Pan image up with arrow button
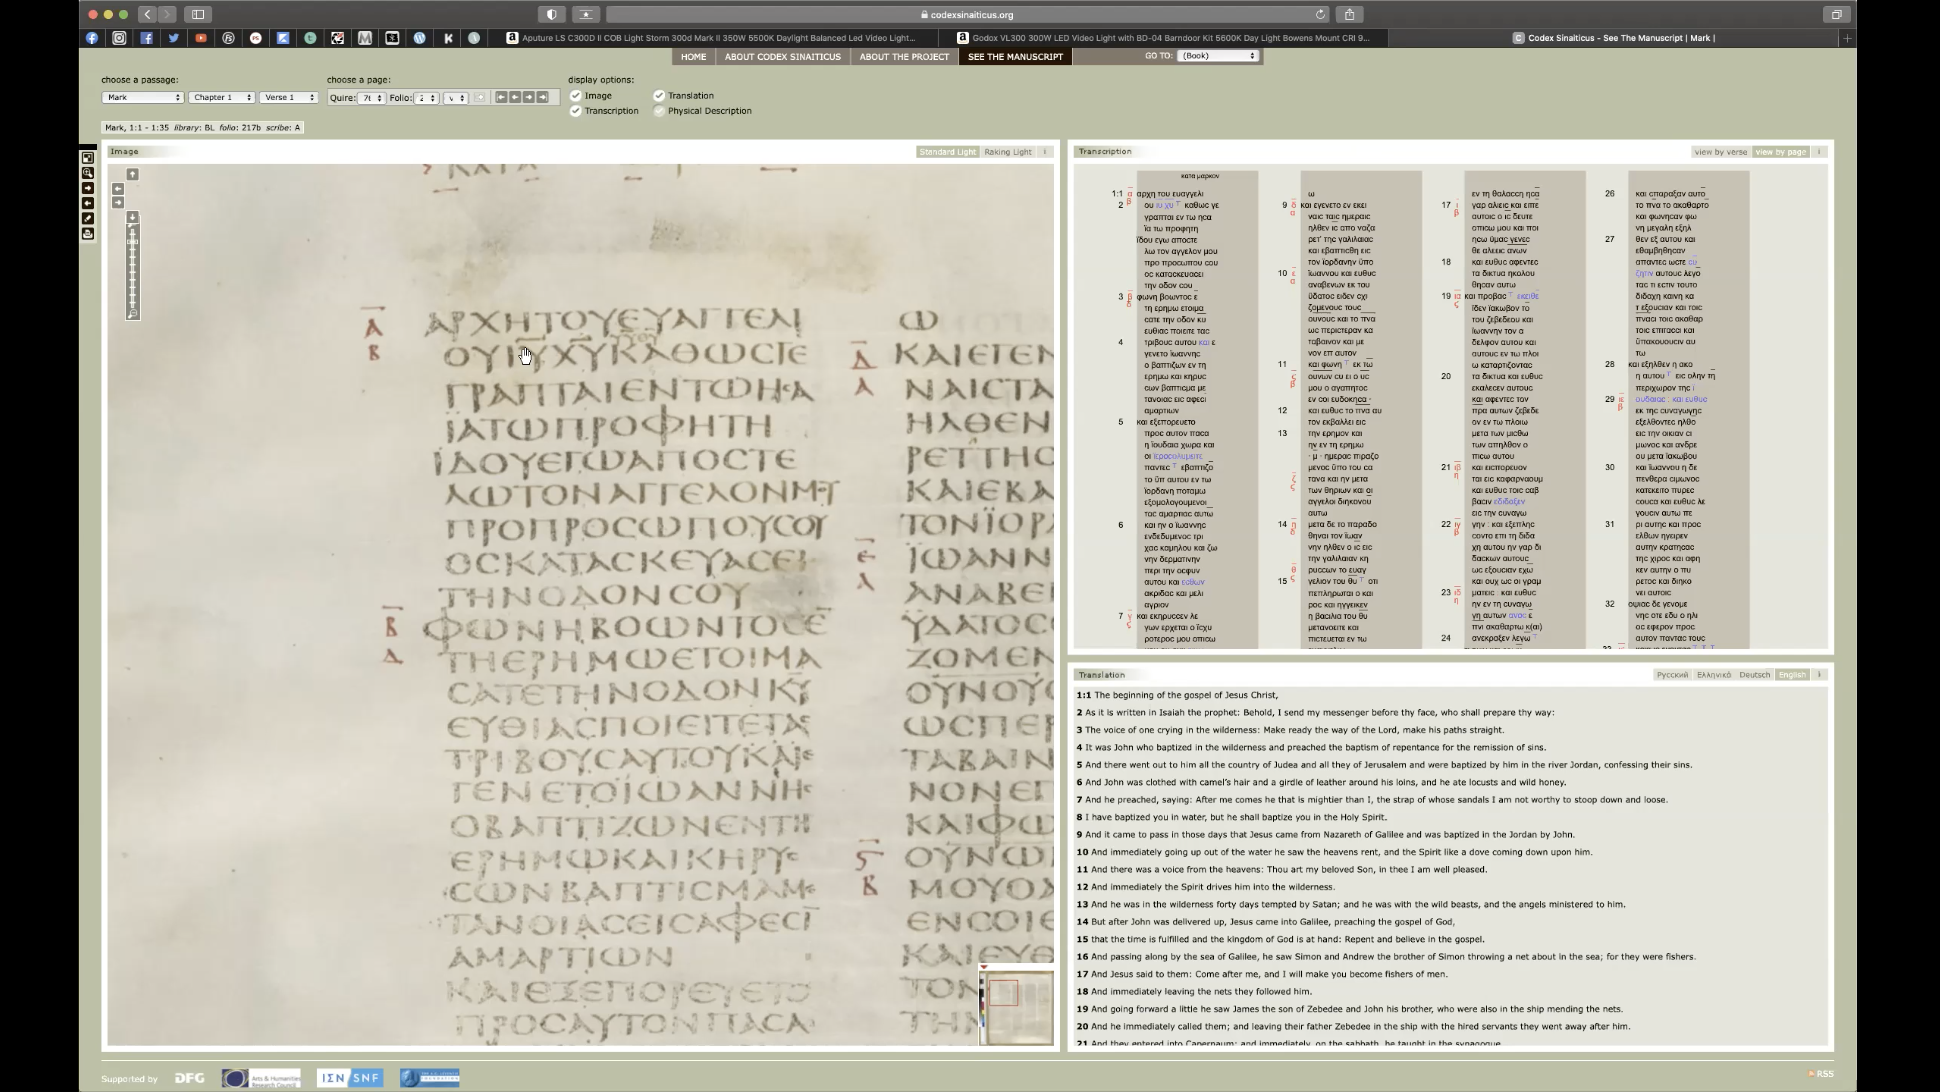 pyautogui.click(x=132, y=174)
